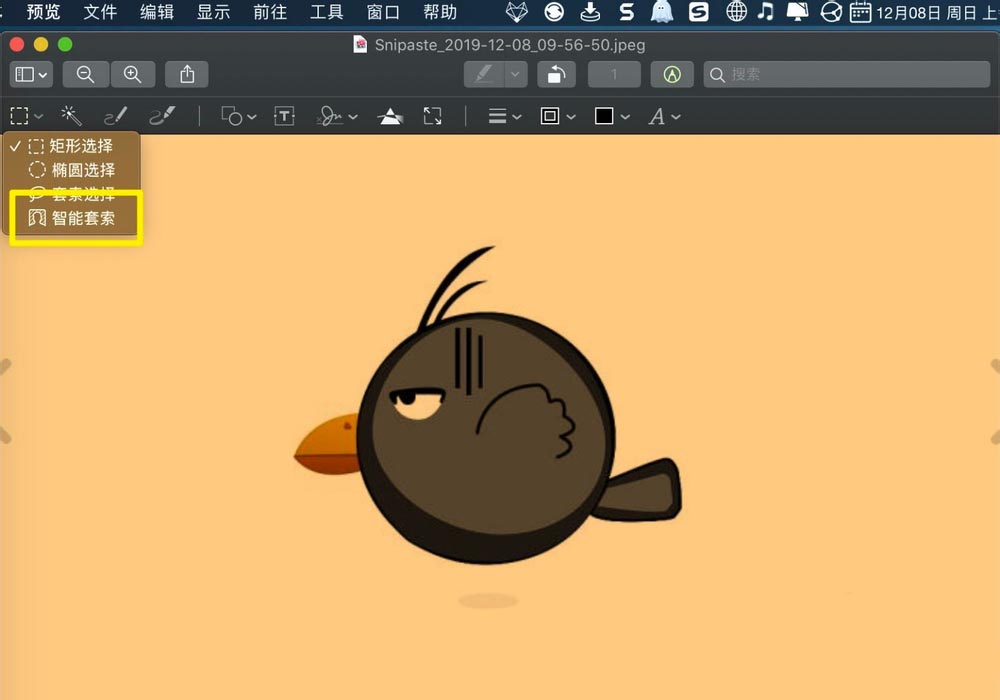This screenshot has height=700, width=1000.
Task: Click the Adjust Size icon
Action: pos(432,116)
